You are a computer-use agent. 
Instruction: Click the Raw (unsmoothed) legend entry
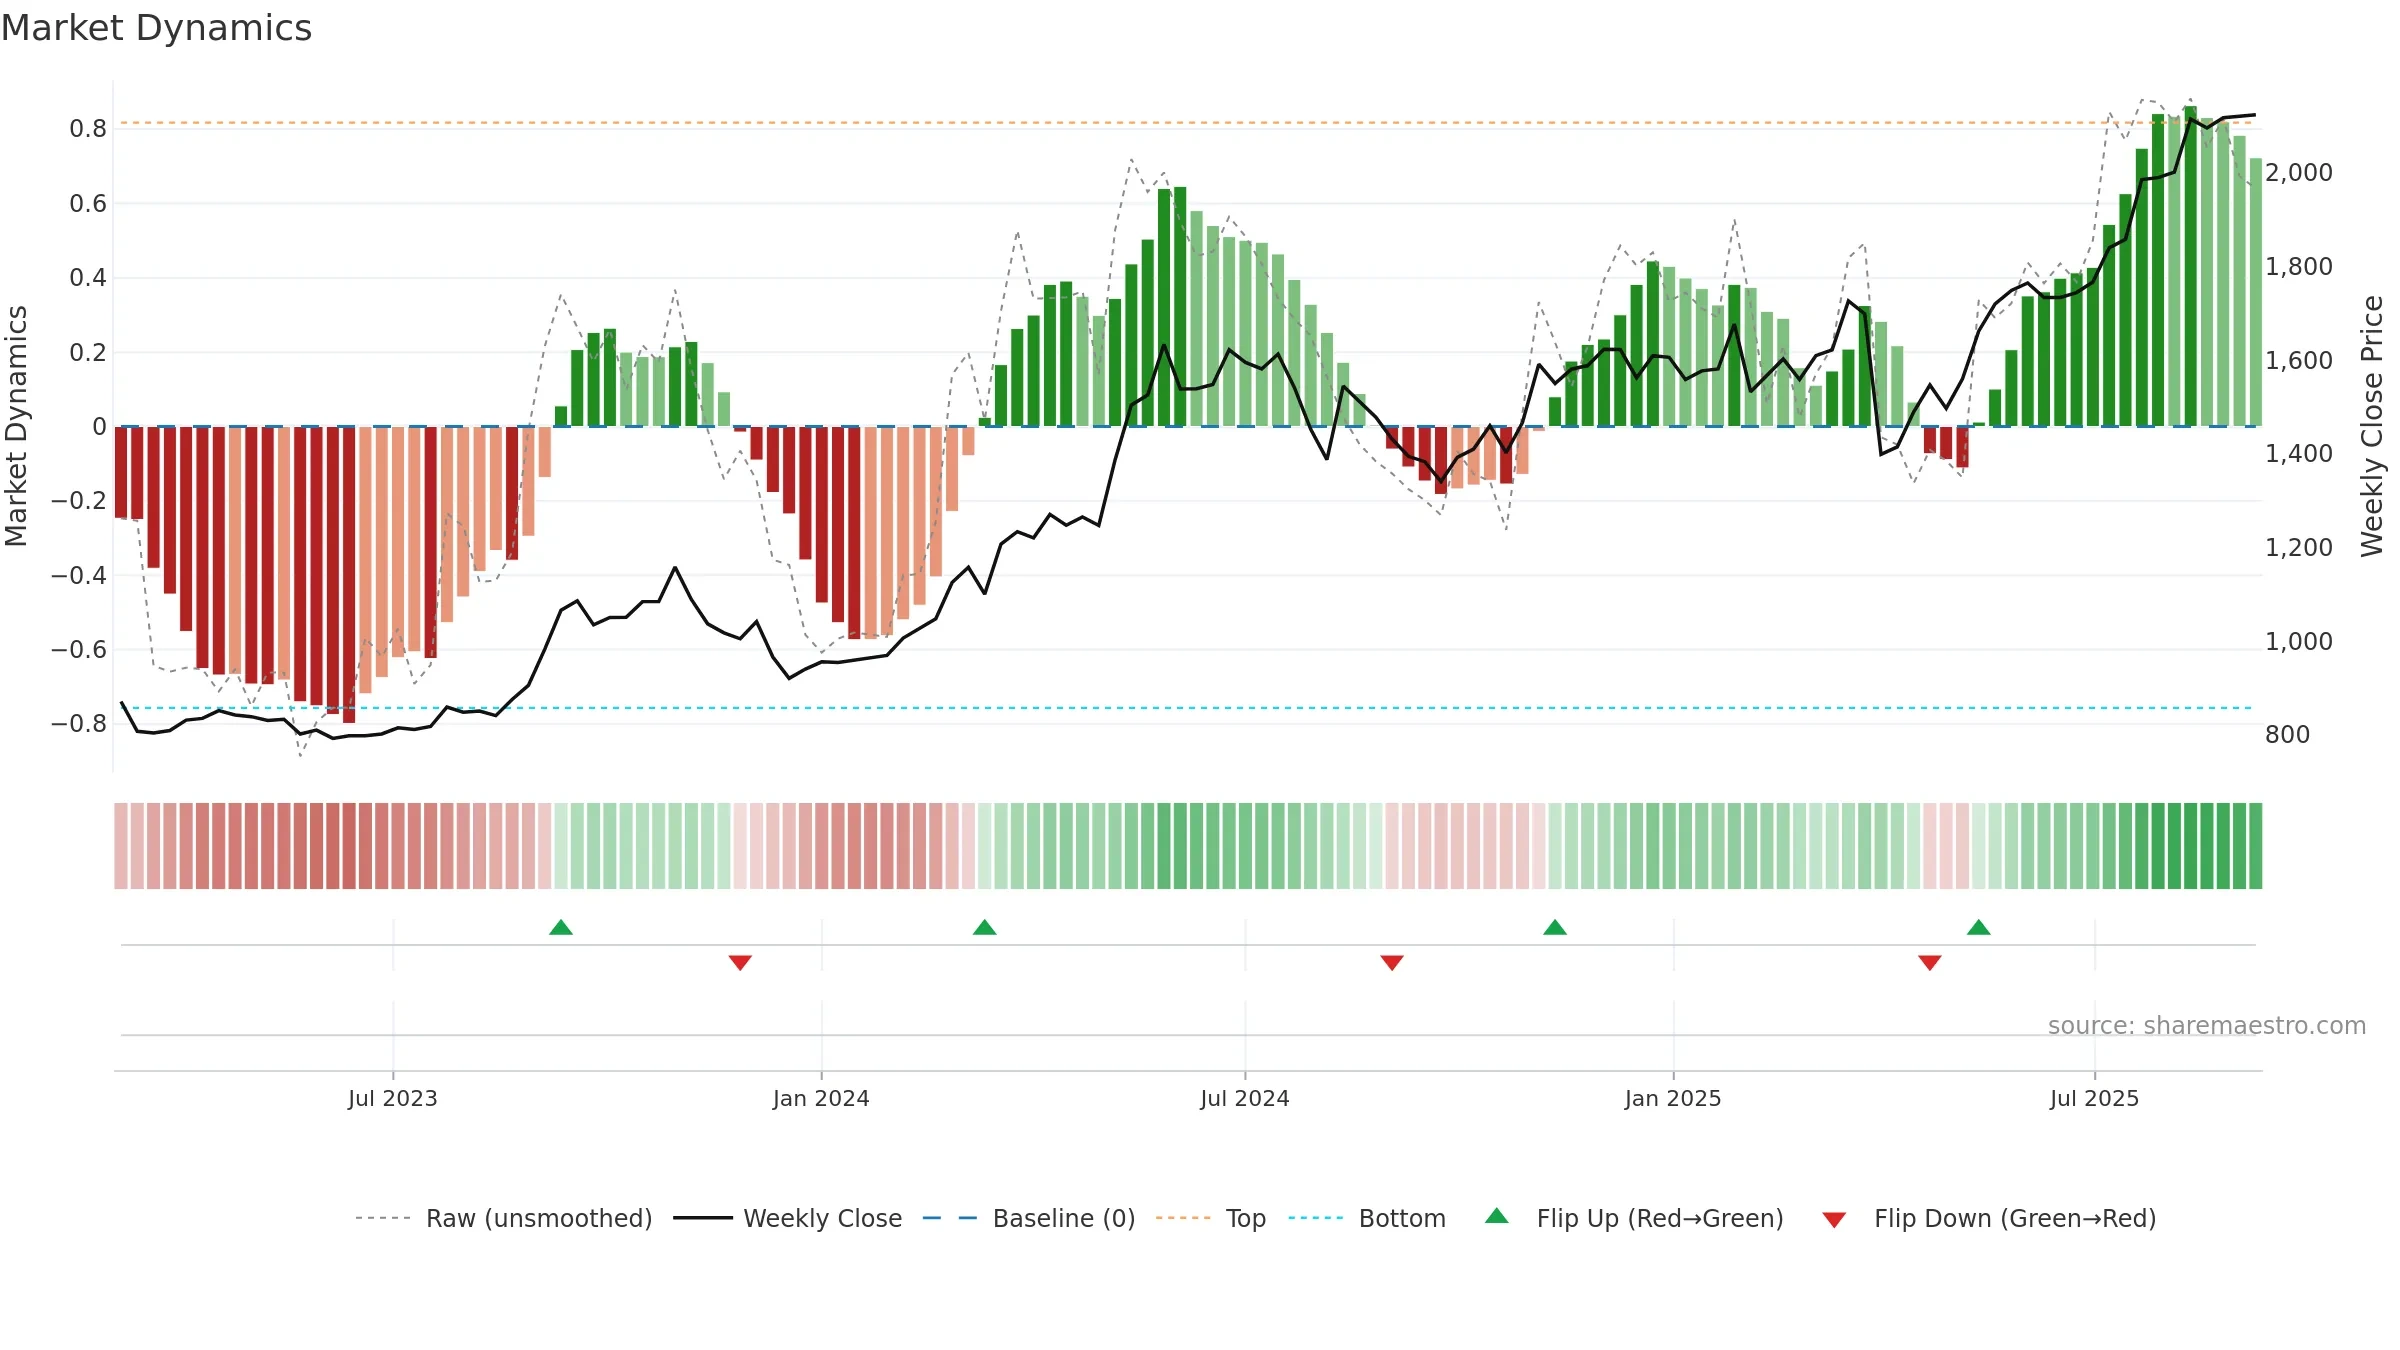click(x=504, y=1218)
